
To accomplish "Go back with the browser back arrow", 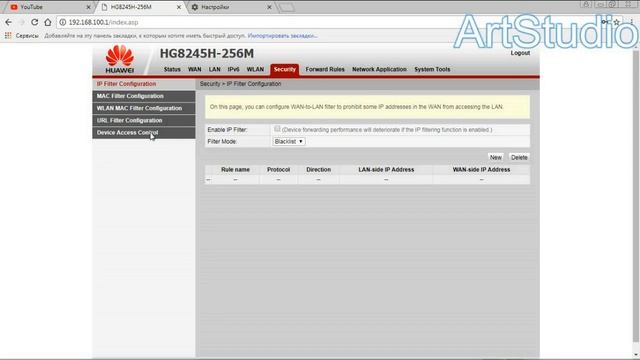I will (9, 22).
